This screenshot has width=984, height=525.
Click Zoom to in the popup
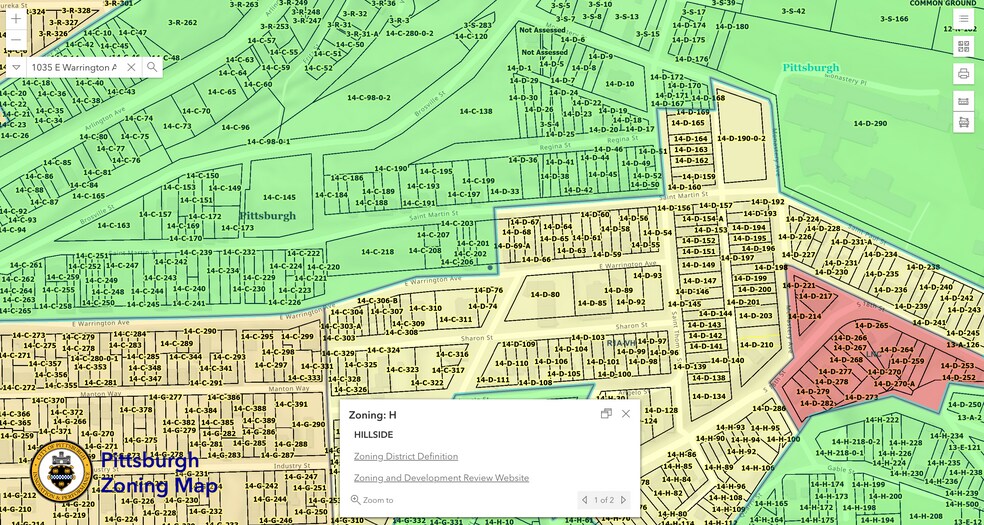coord(372,500)
